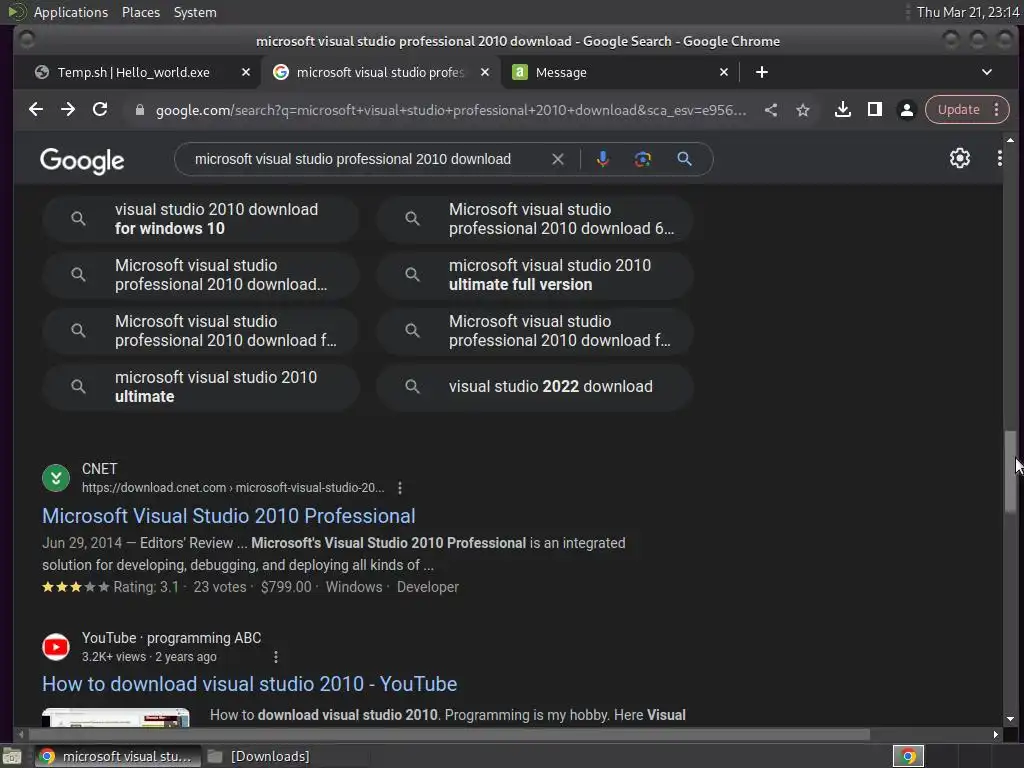This screenshot has width=1024, height=768.
Task: Search by image with Google Lens
Action: [x=643, y=159]
